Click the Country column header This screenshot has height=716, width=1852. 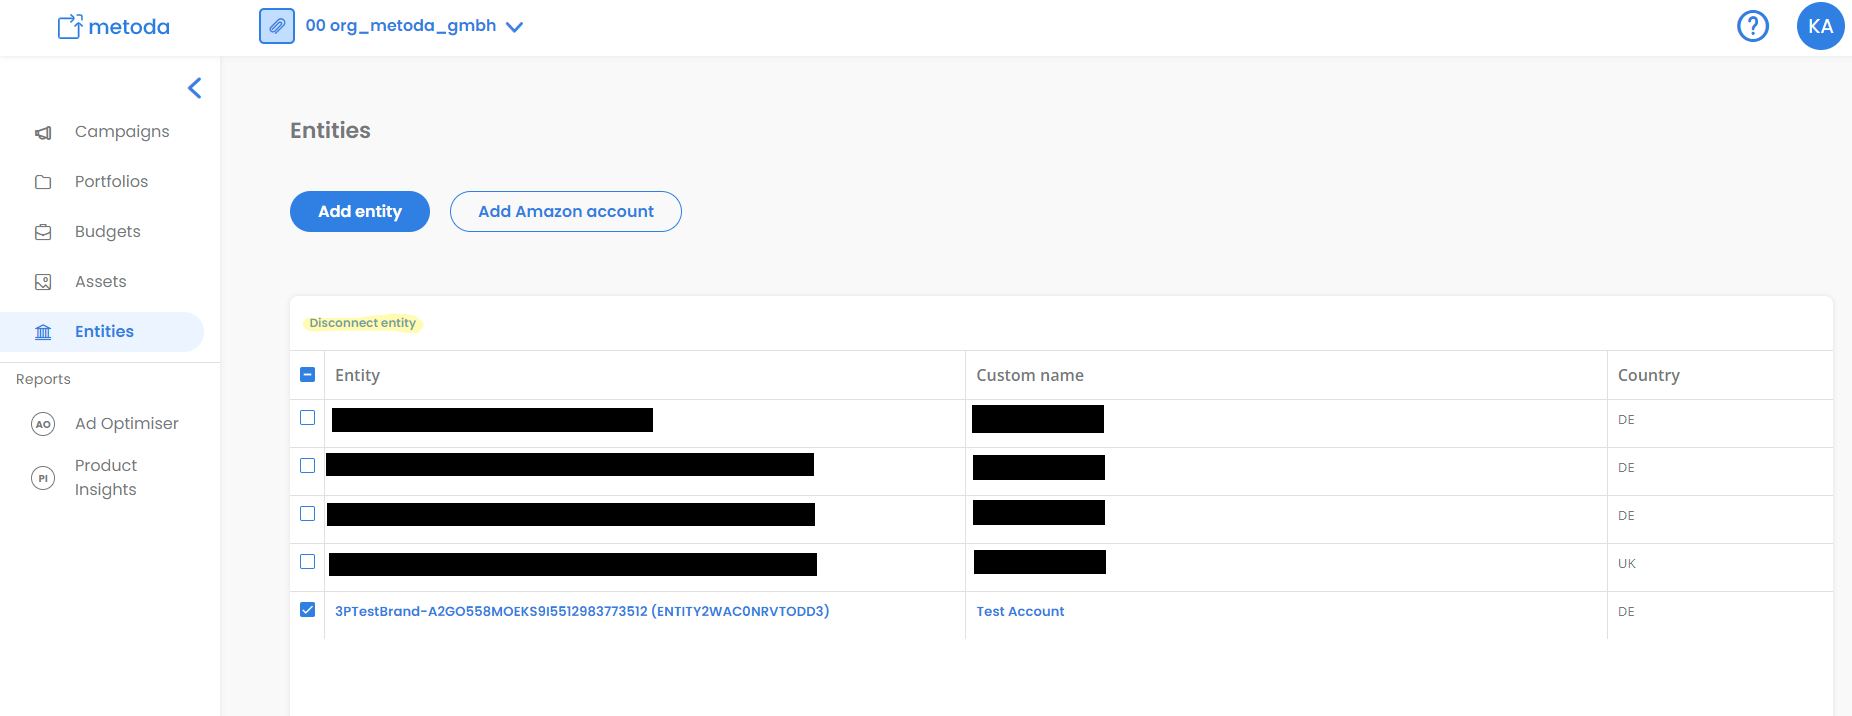coord(1649,375)
